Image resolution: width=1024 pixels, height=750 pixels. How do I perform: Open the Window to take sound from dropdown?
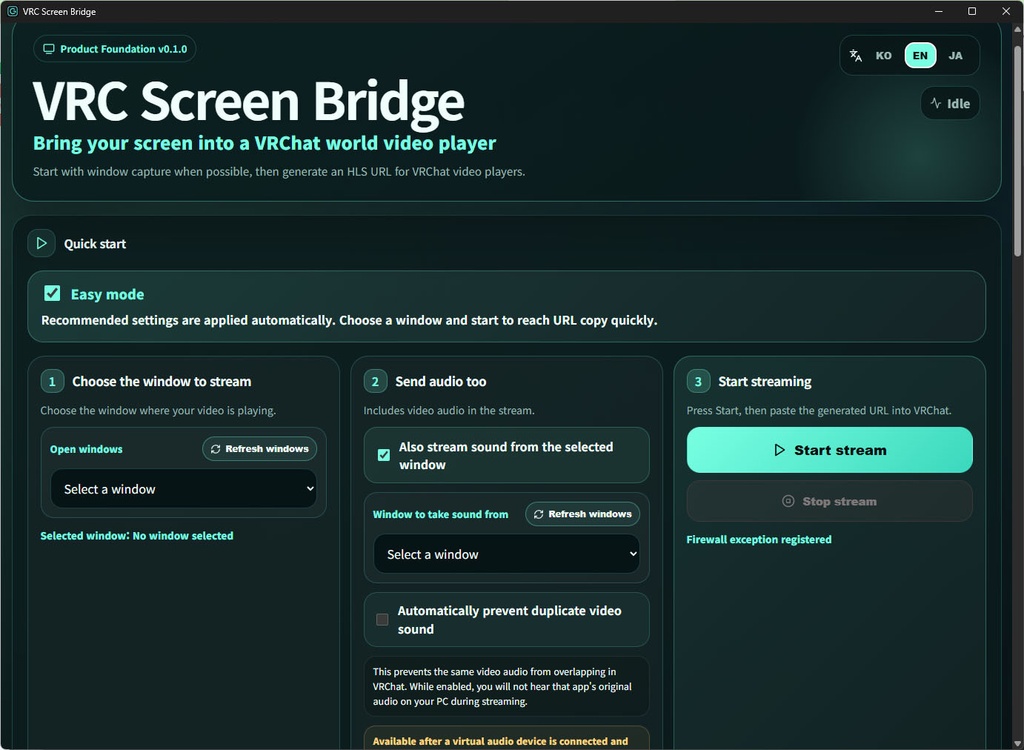pyautogui.click(x=507, y=554)
